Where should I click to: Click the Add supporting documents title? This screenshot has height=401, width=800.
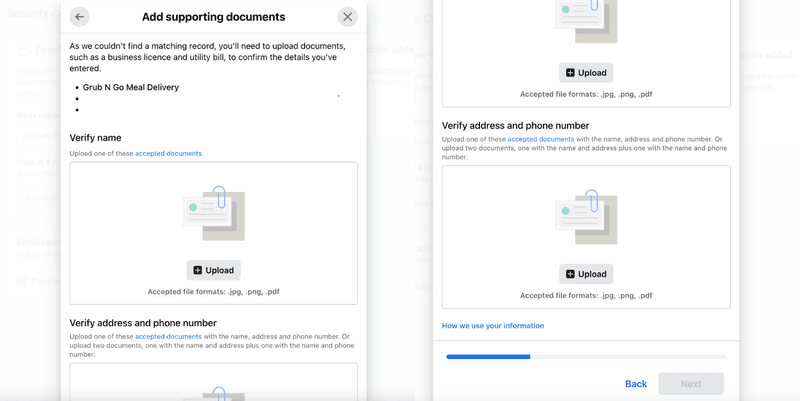point(213,17)
